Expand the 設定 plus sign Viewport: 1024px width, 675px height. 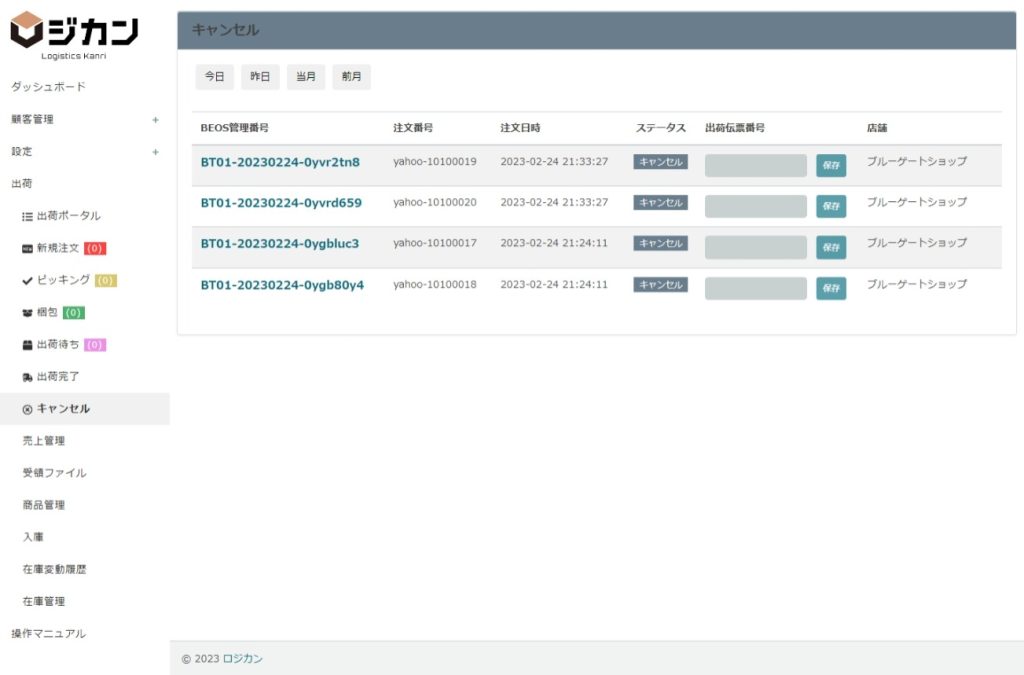click(x=155, y=152)
